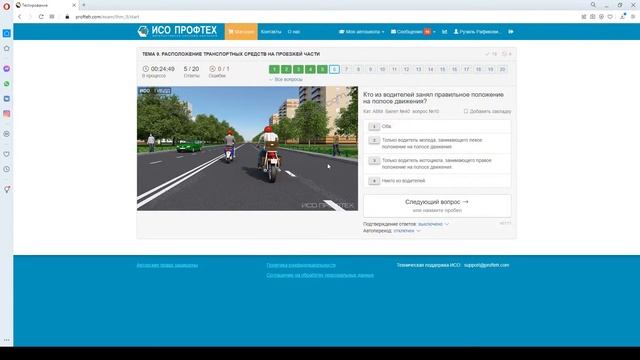Image resolution: width=640 pixels, height=360 pixels.
Task: Go to answered question 2
Action: click(286, 69)
